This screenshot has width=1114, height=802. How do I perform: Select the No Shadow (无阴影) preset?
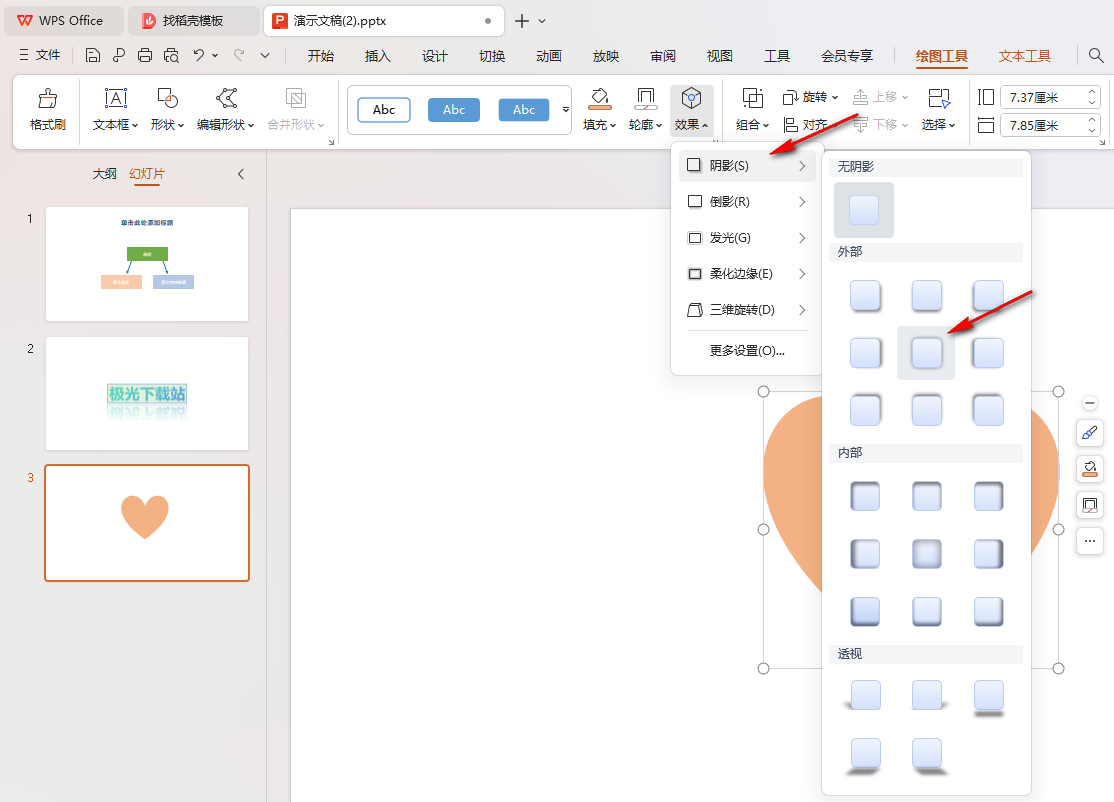point(864,210)
